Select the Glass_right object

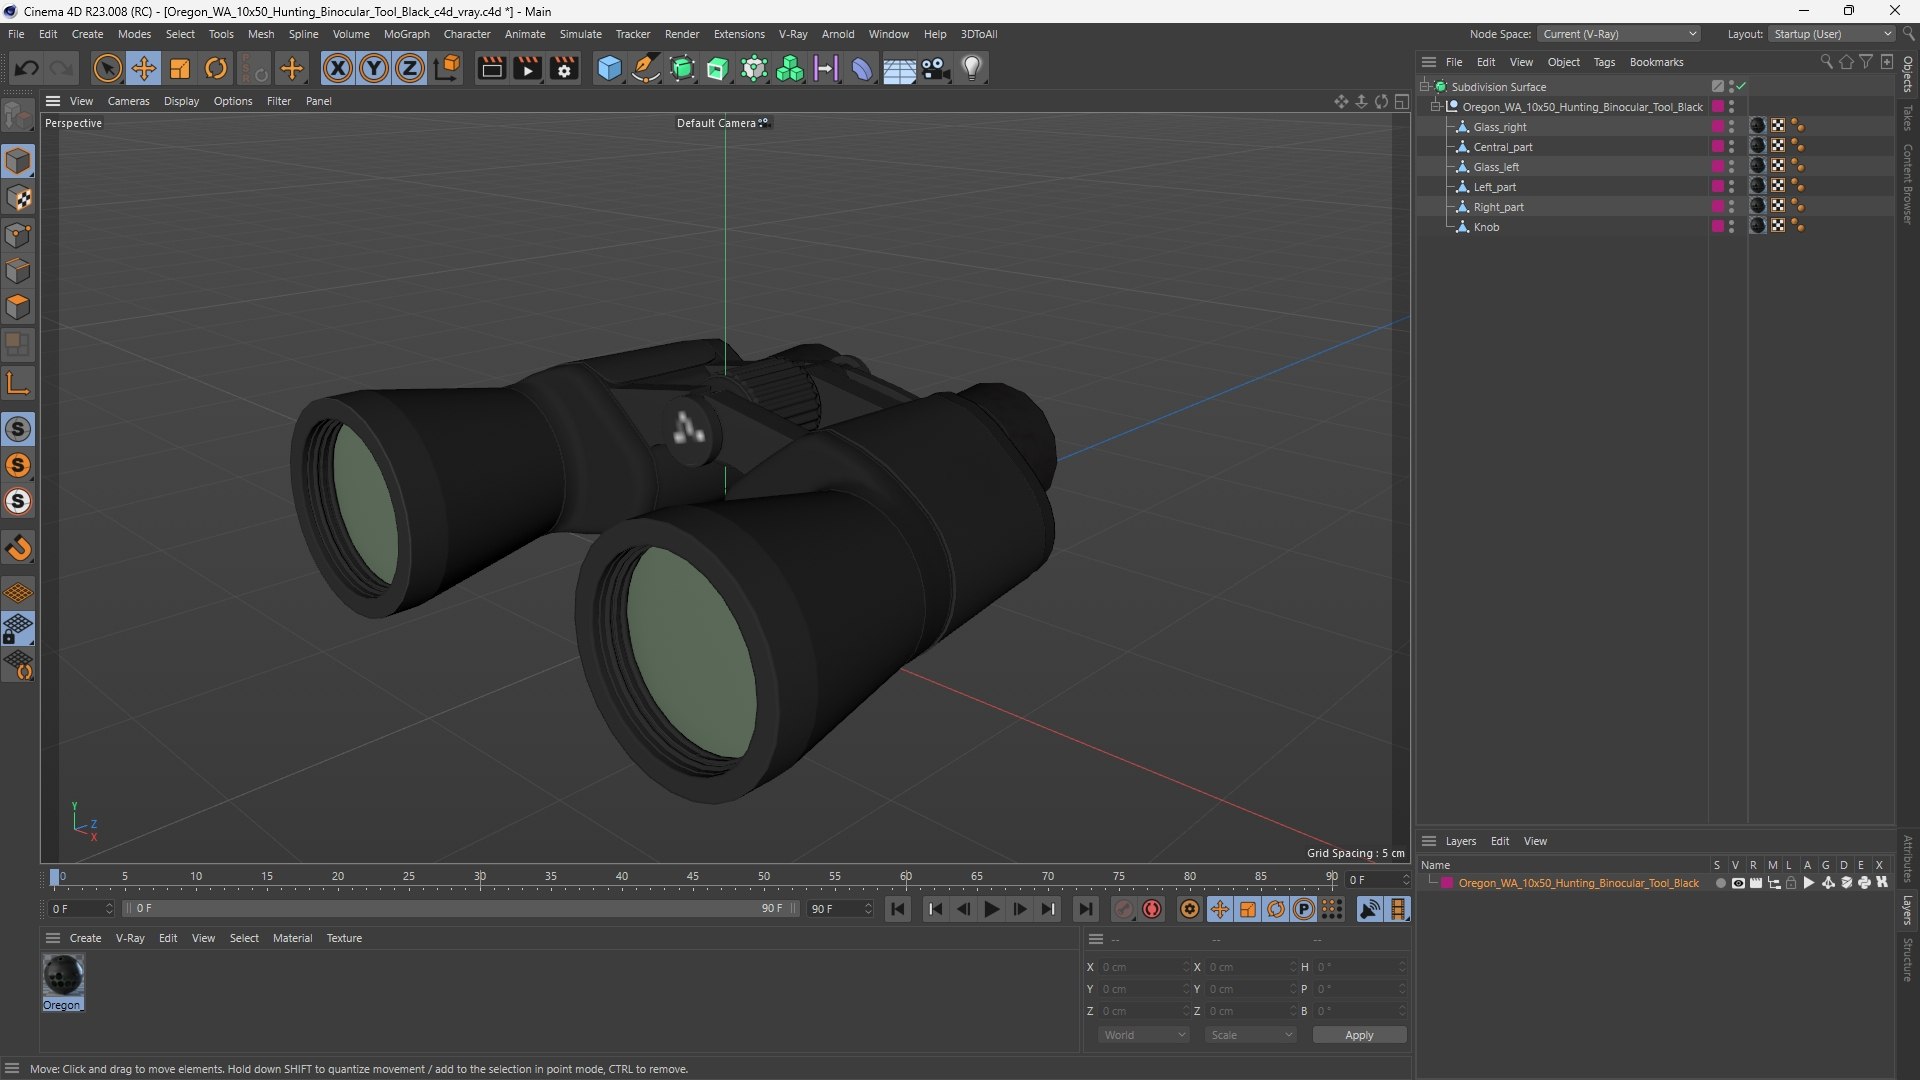pyautogui.click(x=1500, y=127)
